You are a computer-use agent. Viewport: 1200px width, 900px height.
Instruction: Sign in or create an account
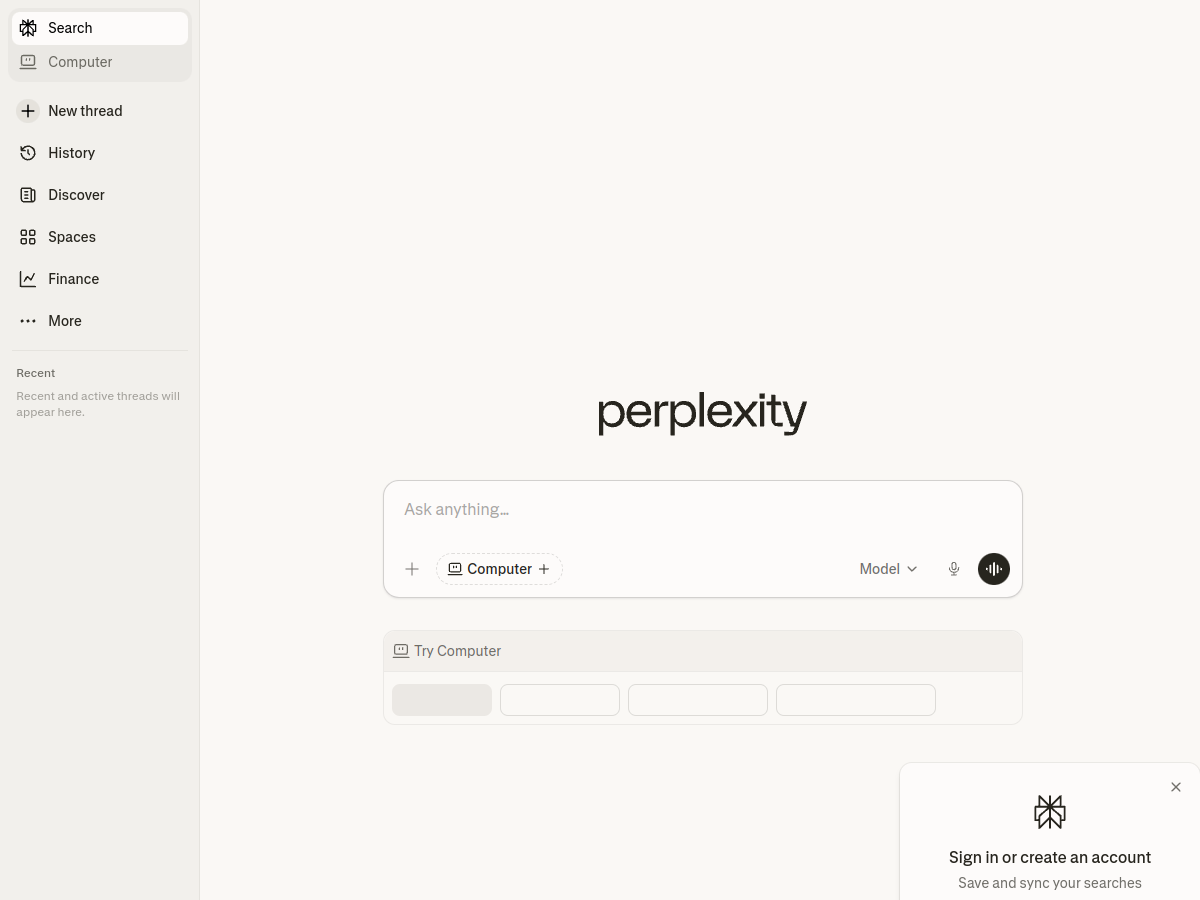1049,856
